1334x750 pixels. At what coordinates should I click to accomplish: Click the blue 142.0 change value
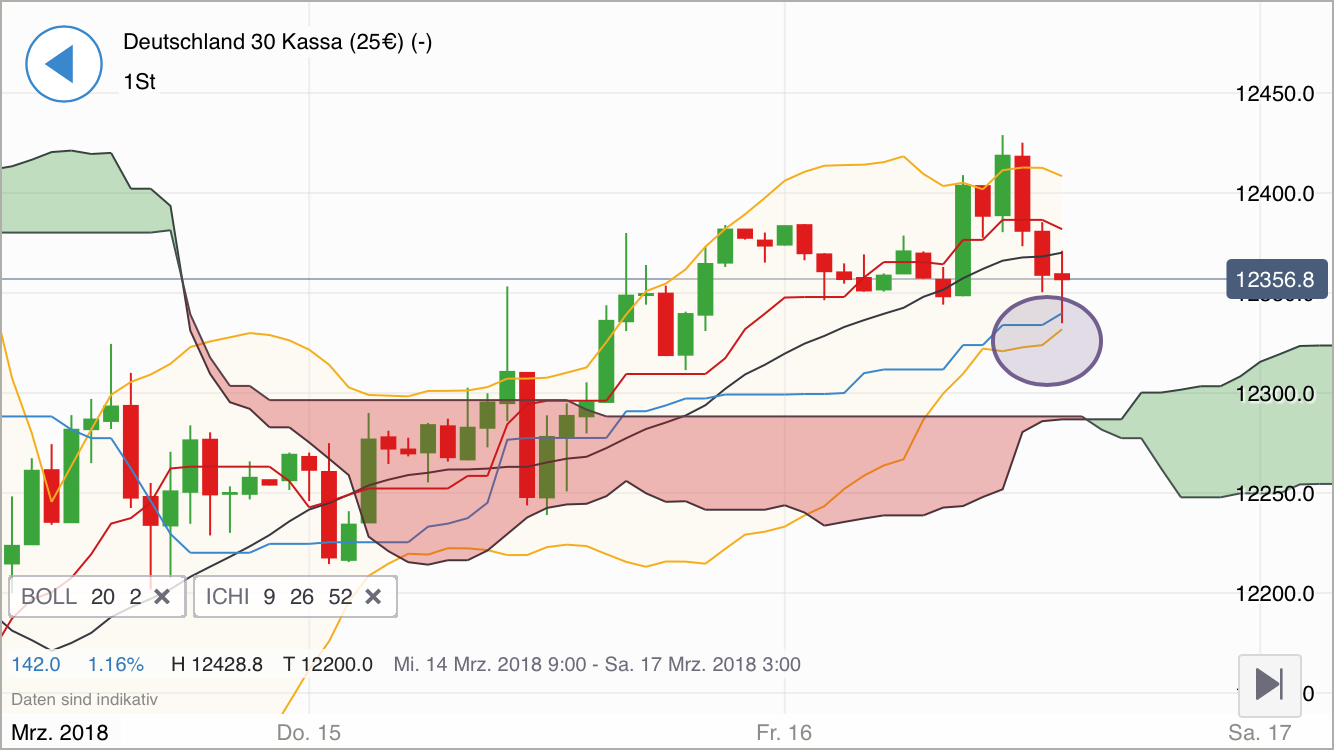point(35,662)
